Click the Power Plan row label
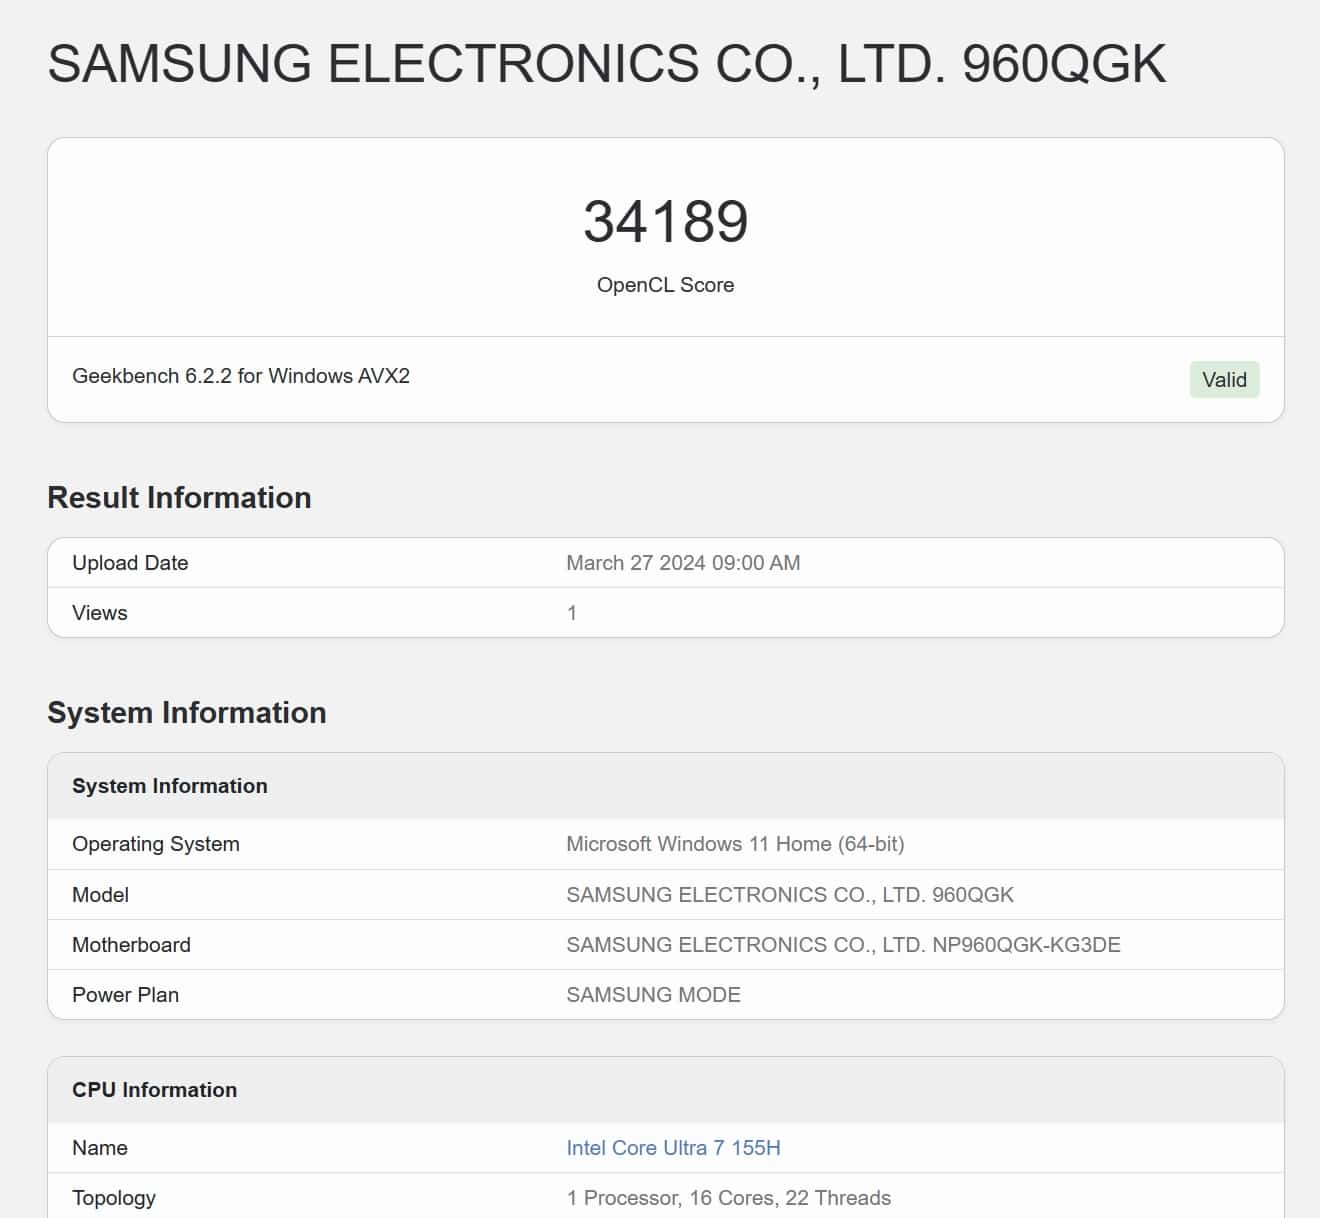Viewport: 1320px width, 1218px height. pos(126,995)
